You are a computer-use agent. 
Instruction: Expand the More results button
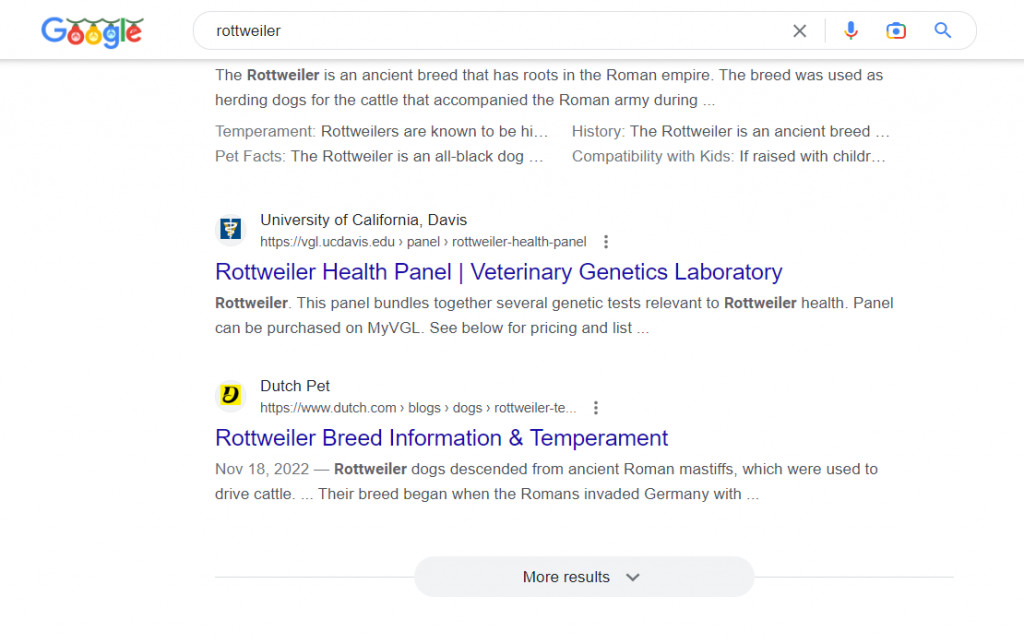click(x=584, y=577)
